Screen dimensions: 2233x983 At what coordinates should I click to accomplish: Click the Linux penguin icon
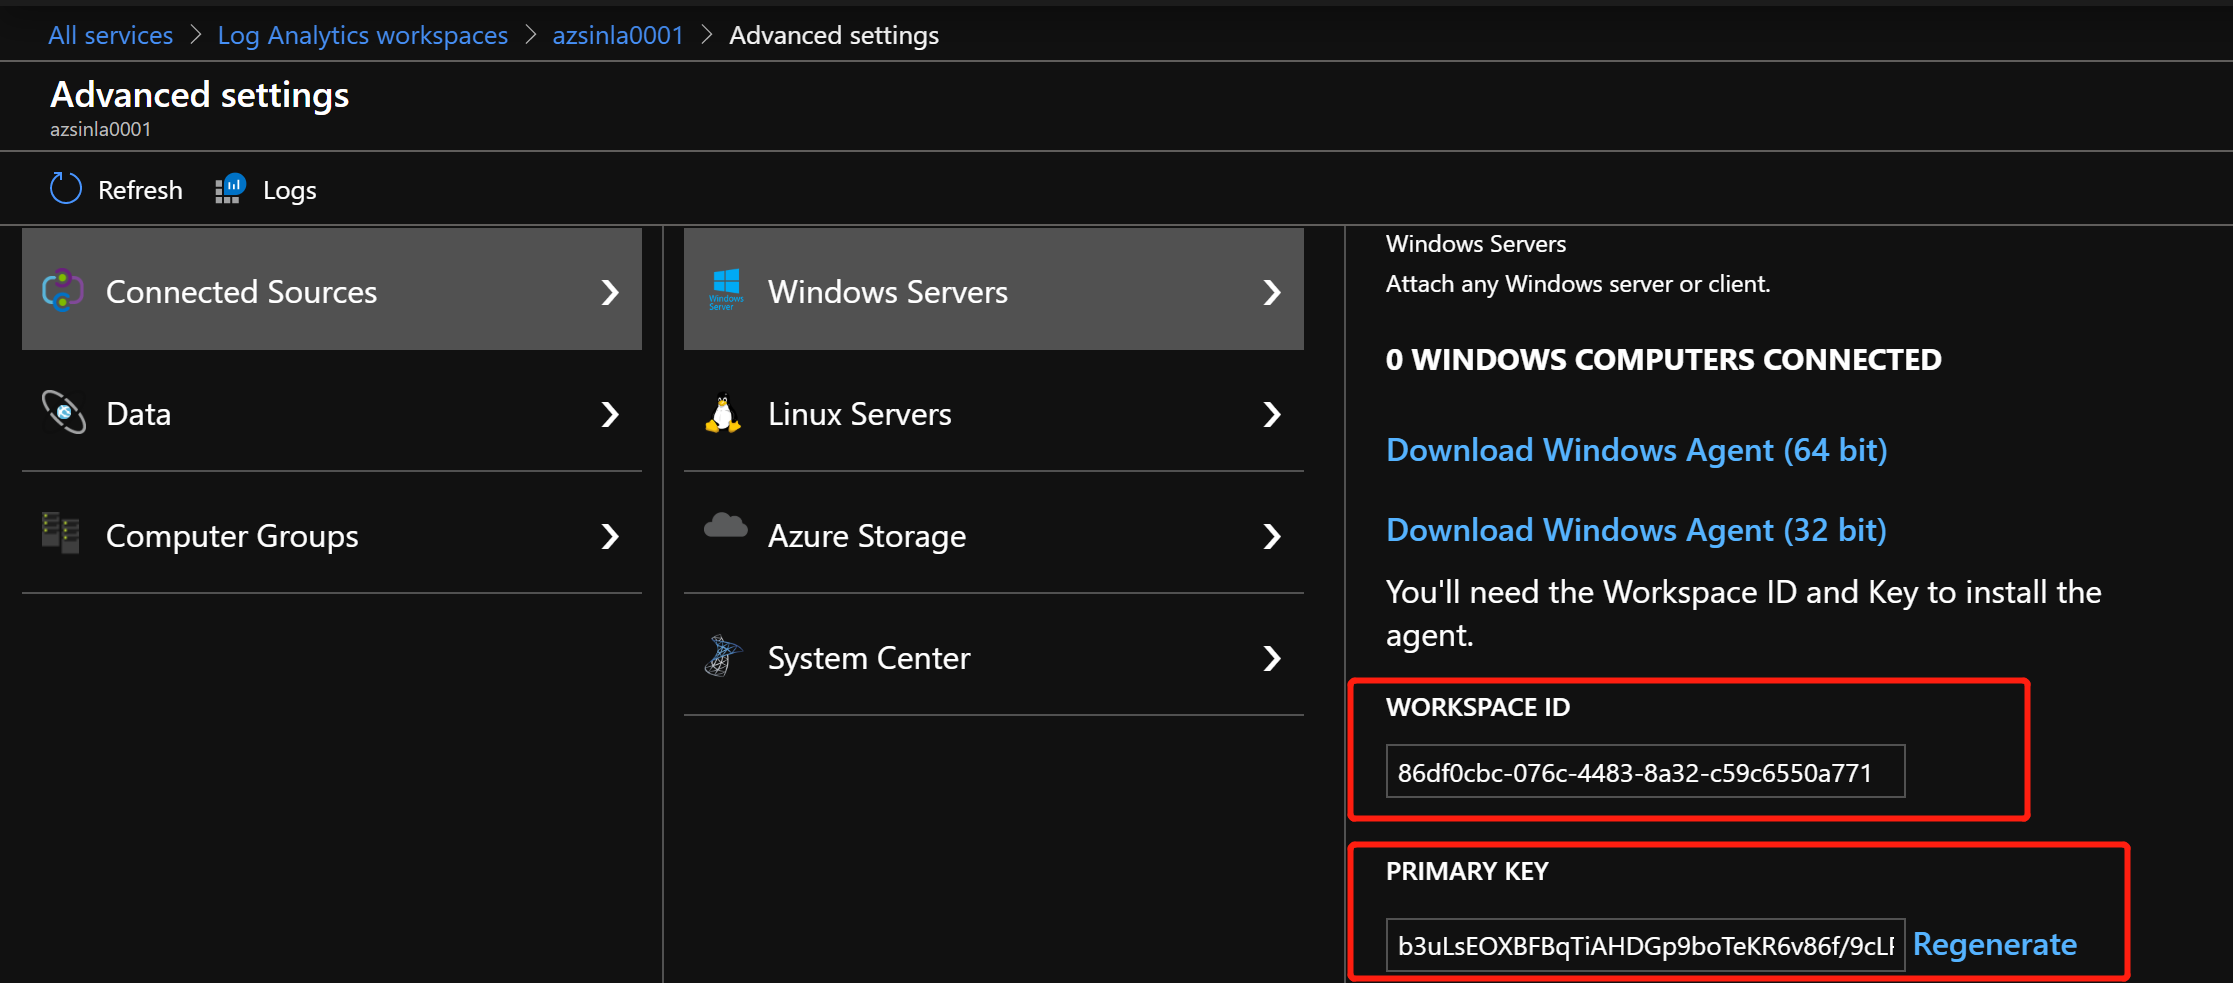click(723, 412)
